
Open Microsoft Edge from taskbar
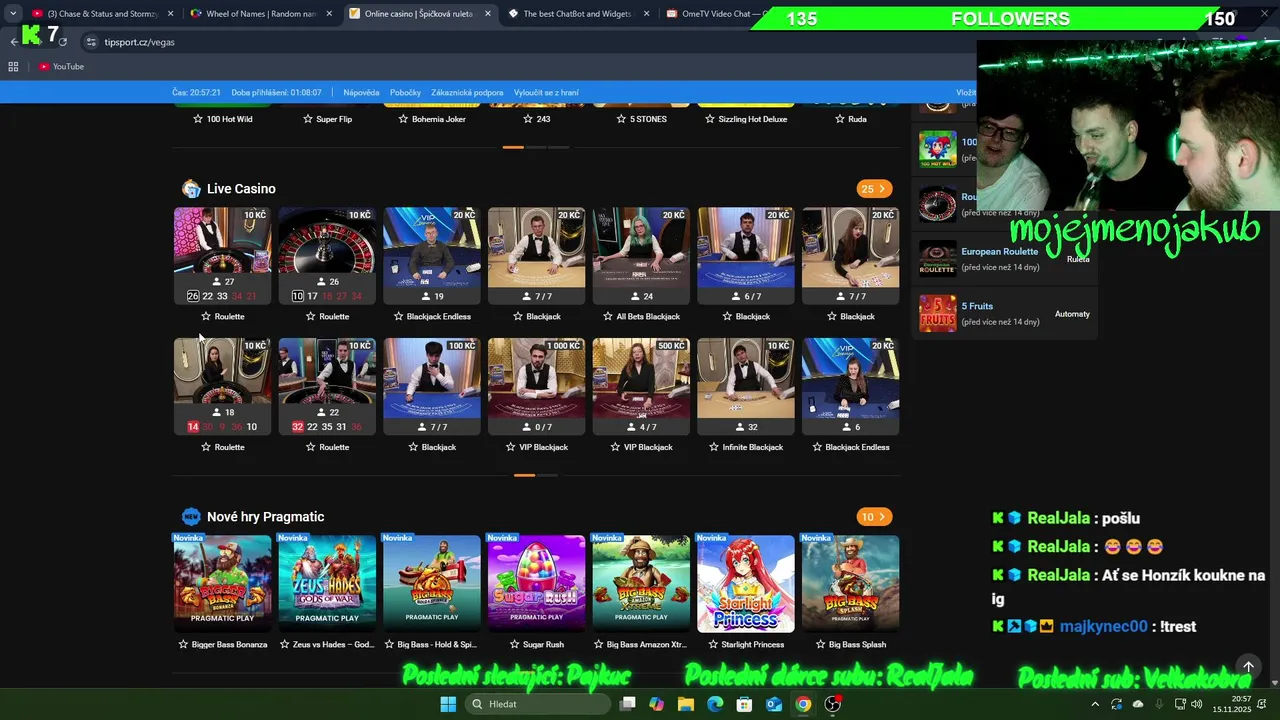(x=715, y=704)
